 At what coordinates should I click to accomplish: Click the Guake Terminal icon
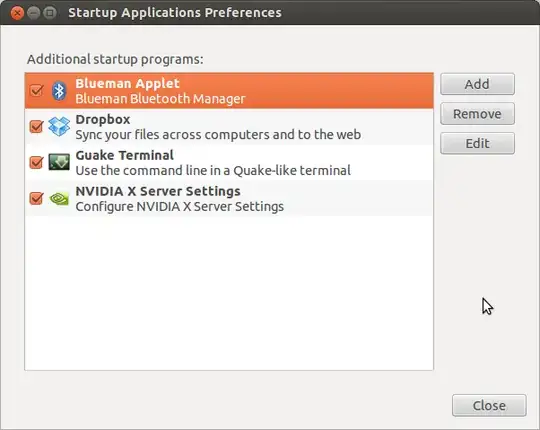tap(59, 162)
